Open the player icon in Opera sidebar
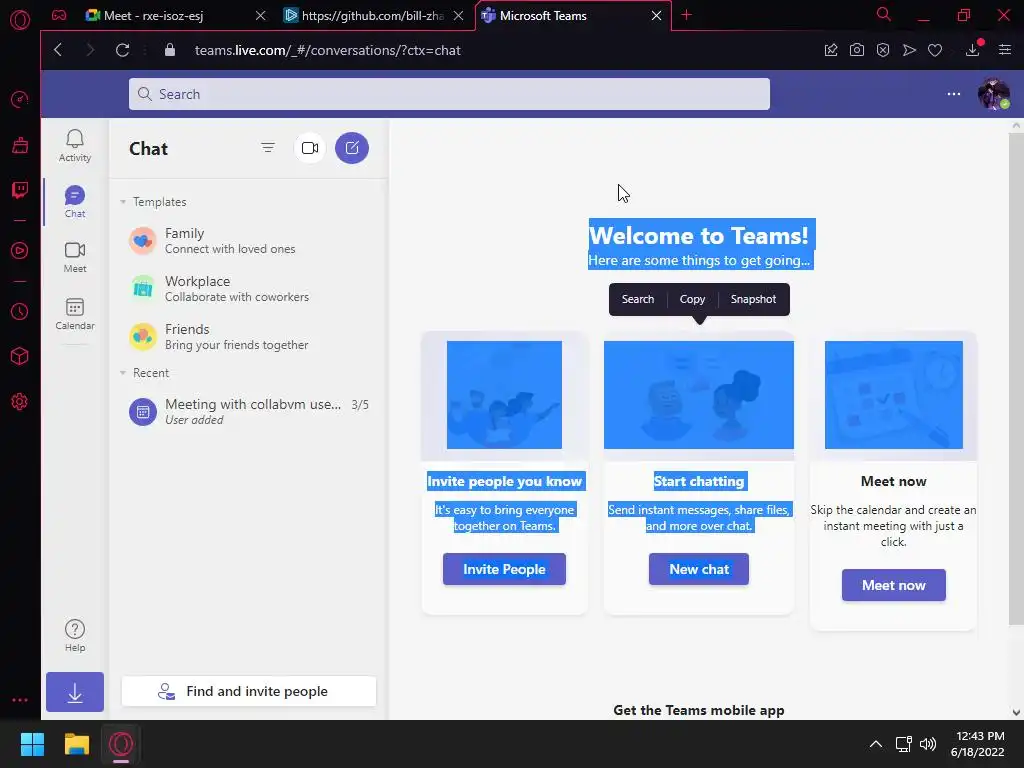 pos(20,251)
